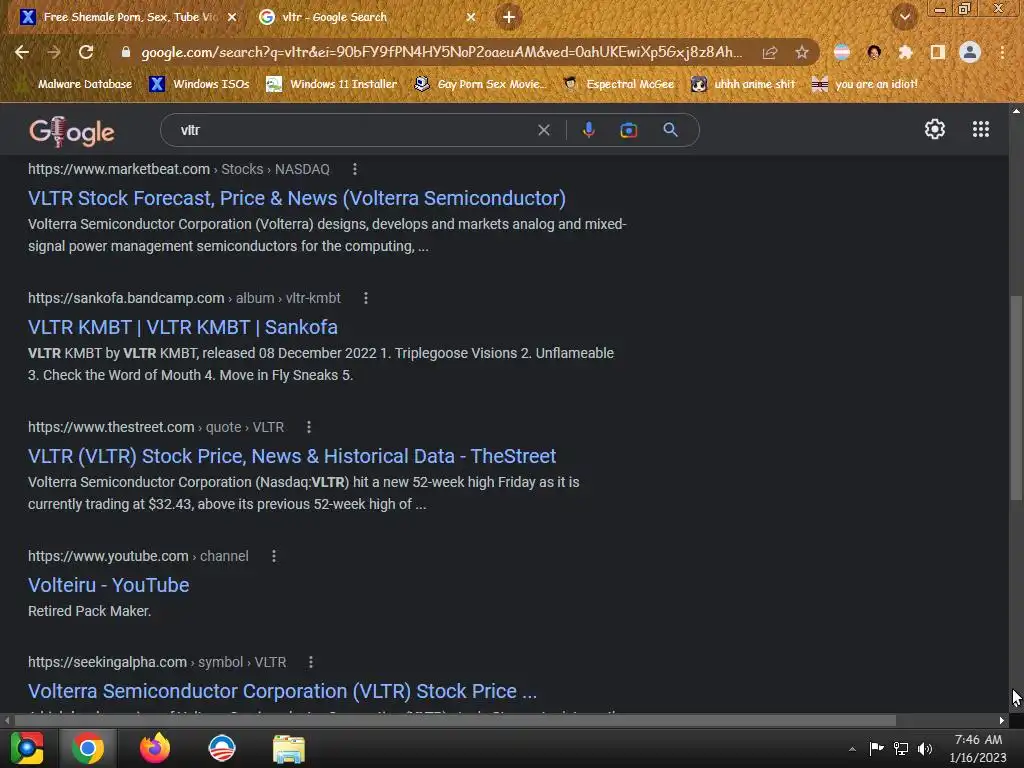
Task: Open VLTR Stock Forecast, Price & News link
Action: [x=296, y=198]
